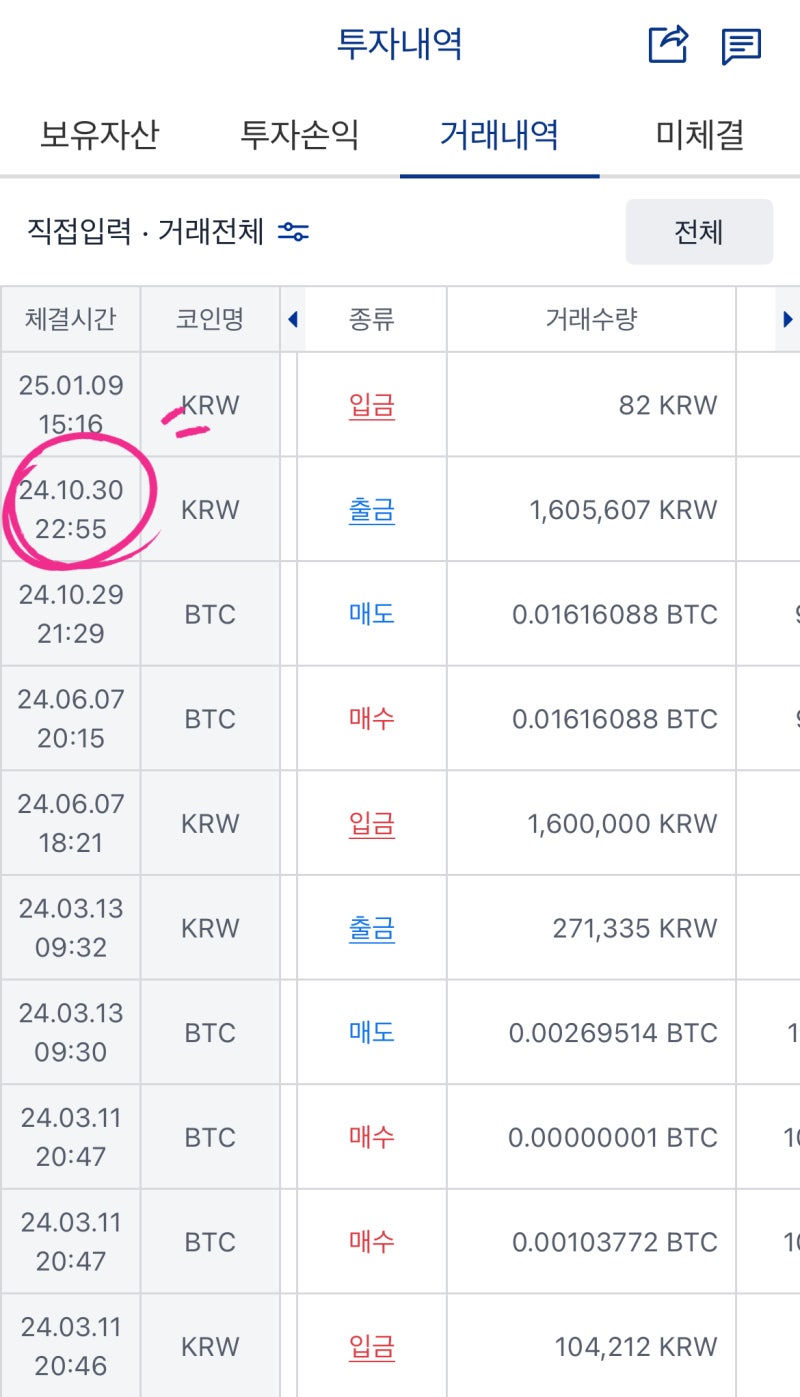This screenshot has height=1397, width=800.
Task: Open the circled 출금 withdrawal of 1,605,607 KRW
Action: [372, 510]
